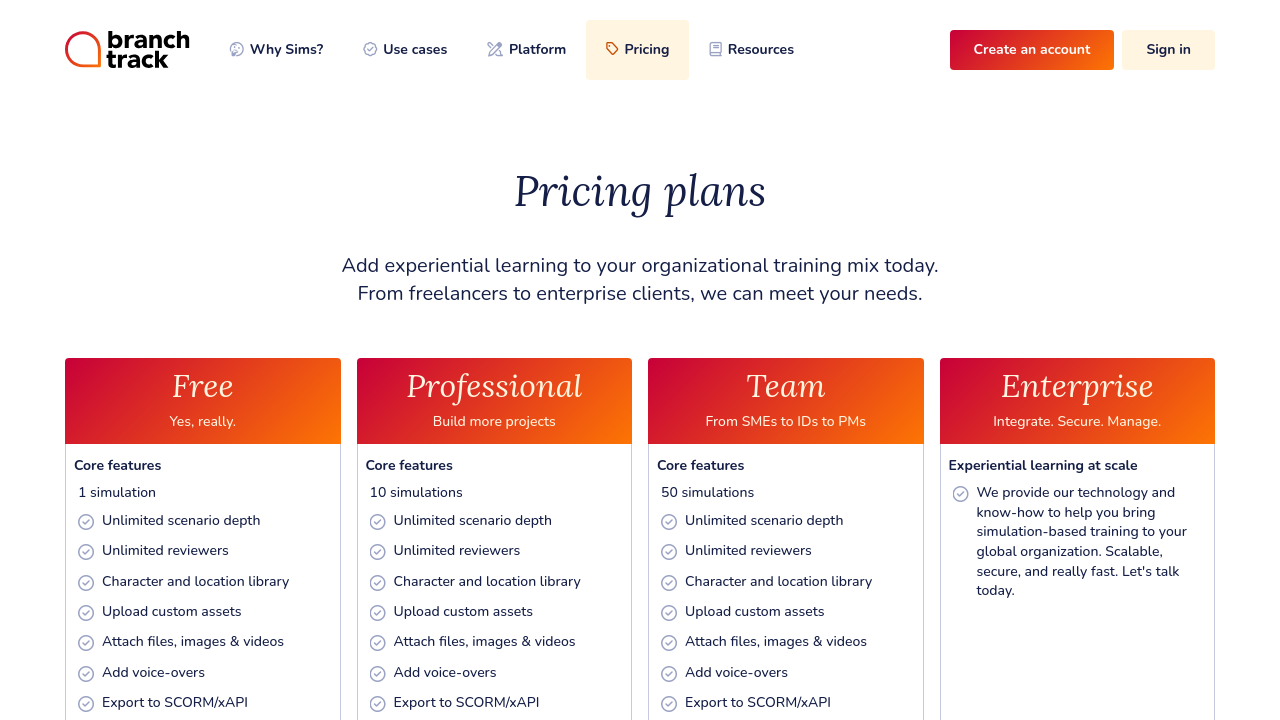Expand the Platform navigation menu
1280x720 pixels.
click(x=527, y=50)
